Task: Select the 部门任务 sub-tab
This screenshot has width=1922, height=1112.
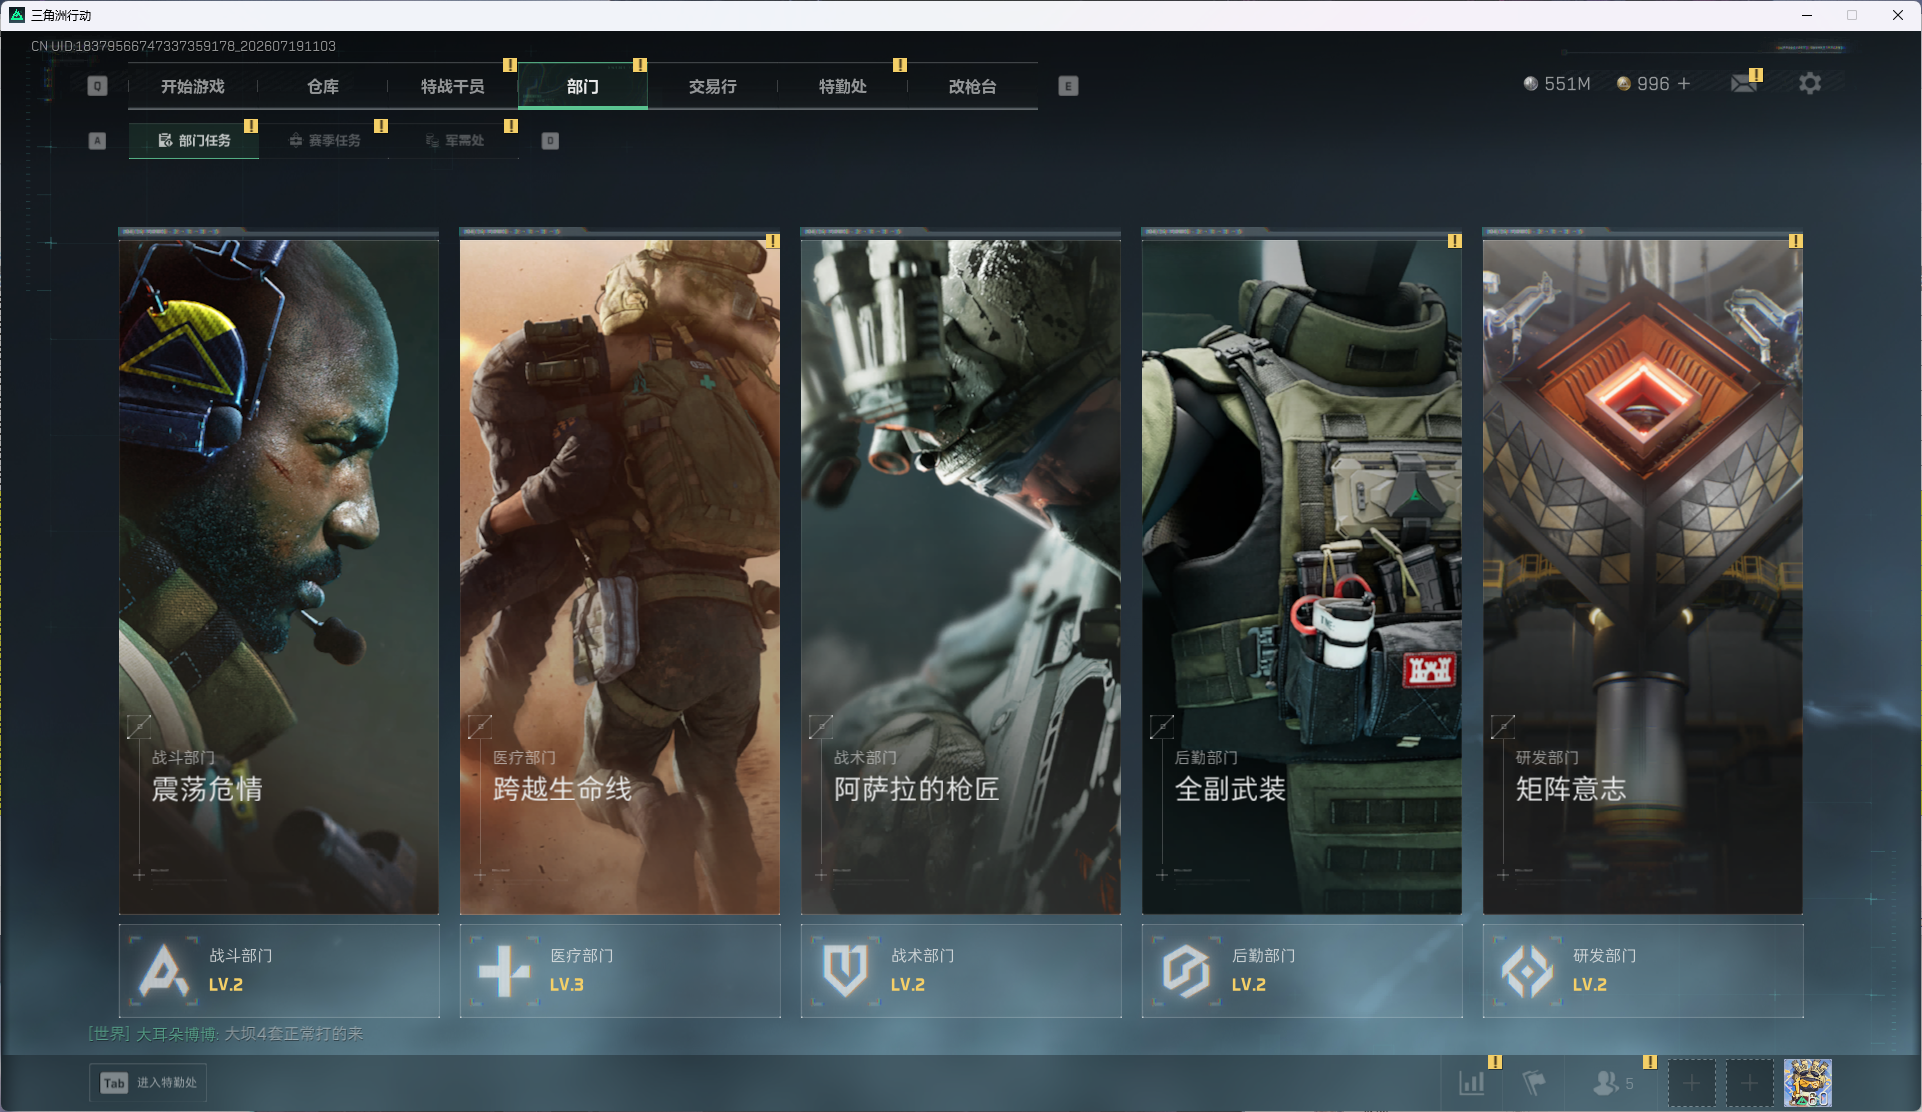Action: [x=194, y=141]
